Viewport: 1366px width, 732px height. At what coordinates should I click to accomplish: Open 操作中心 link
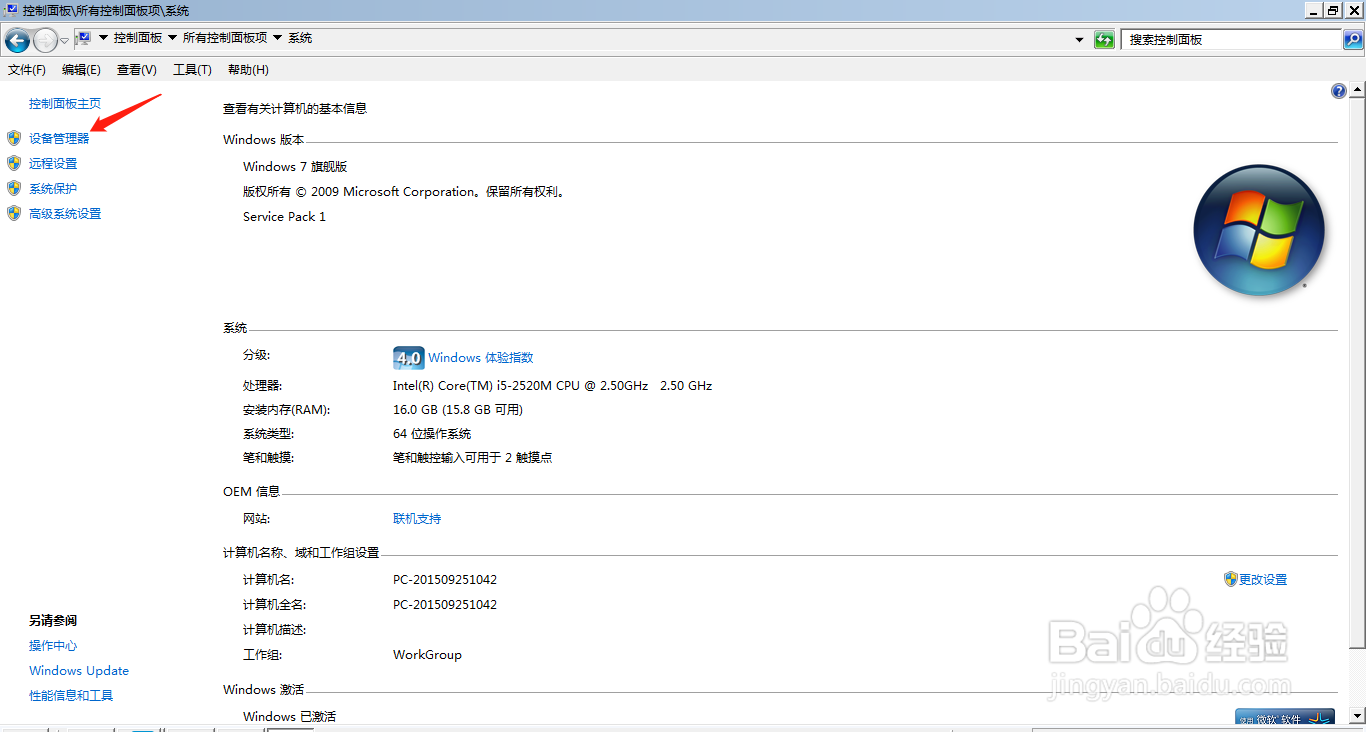(53, 646)
